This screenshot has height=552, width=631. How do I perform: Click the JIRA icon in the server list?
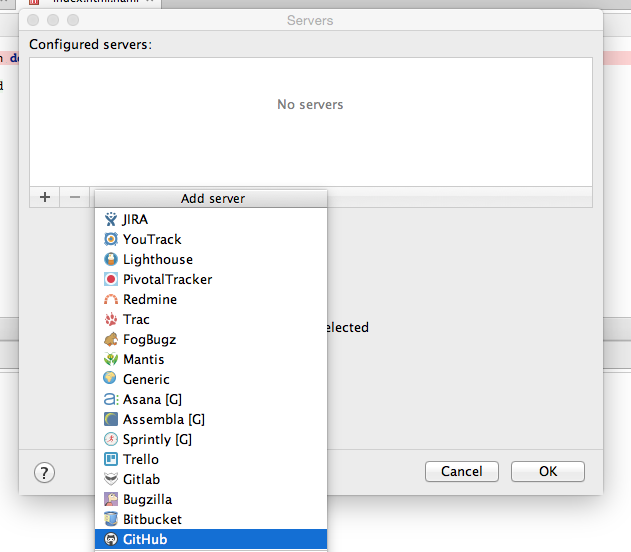[111, 219]
